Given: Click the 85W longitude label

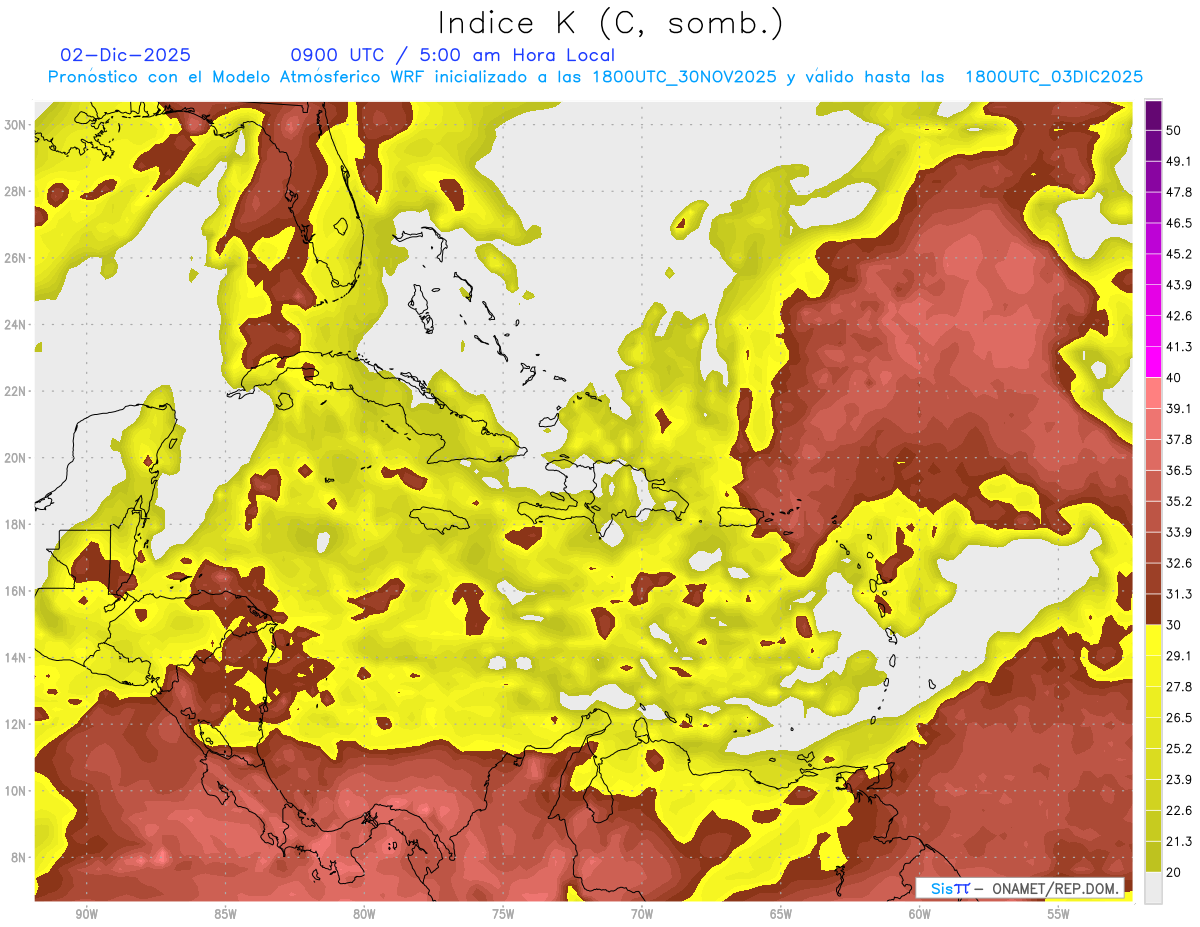Looking at the screenshot, I should pos(225,914).
